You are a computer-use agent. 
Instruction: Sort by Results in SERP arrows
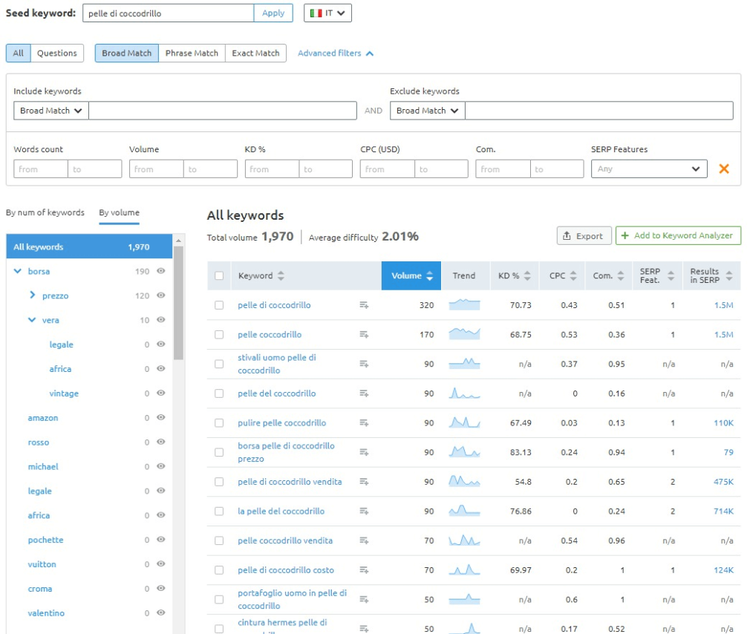729,276
